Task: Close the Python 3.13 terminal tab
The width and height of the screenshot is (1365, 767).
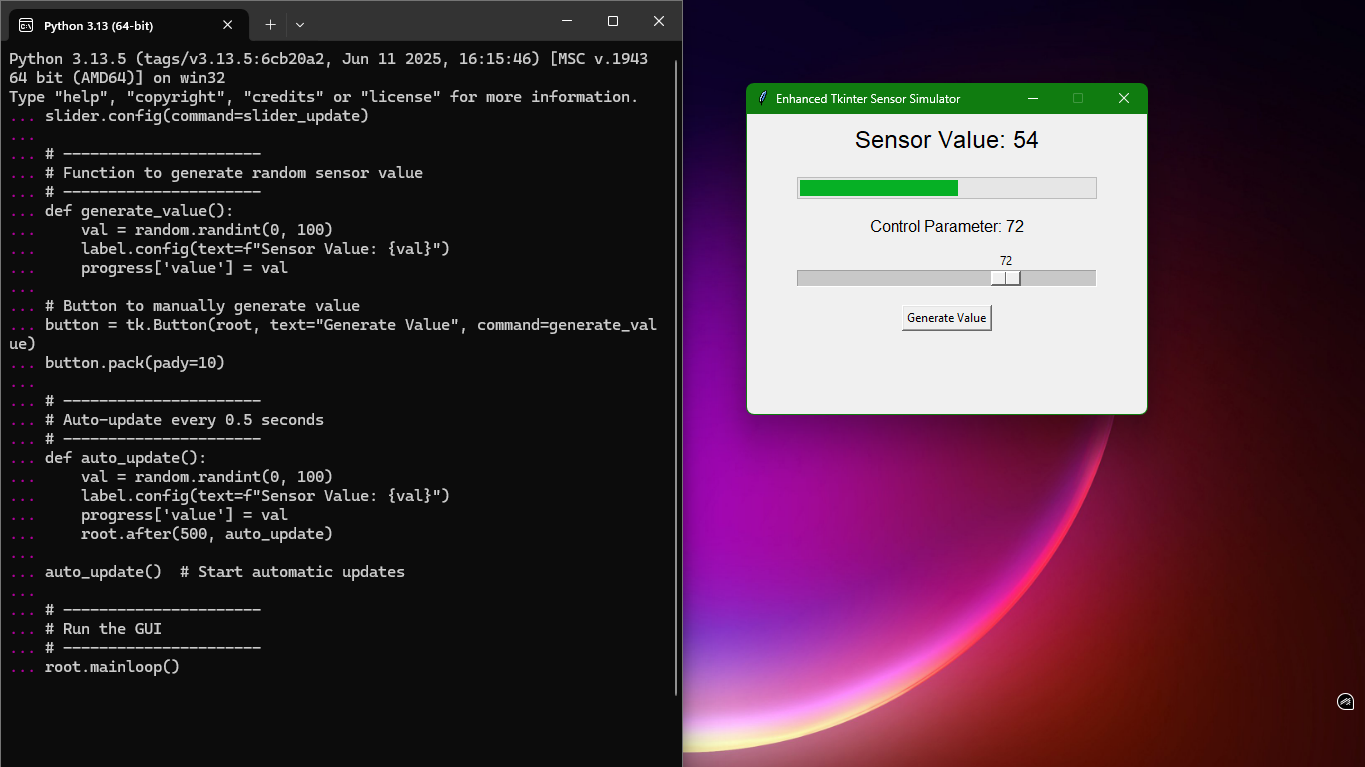Action: (227, 25)
